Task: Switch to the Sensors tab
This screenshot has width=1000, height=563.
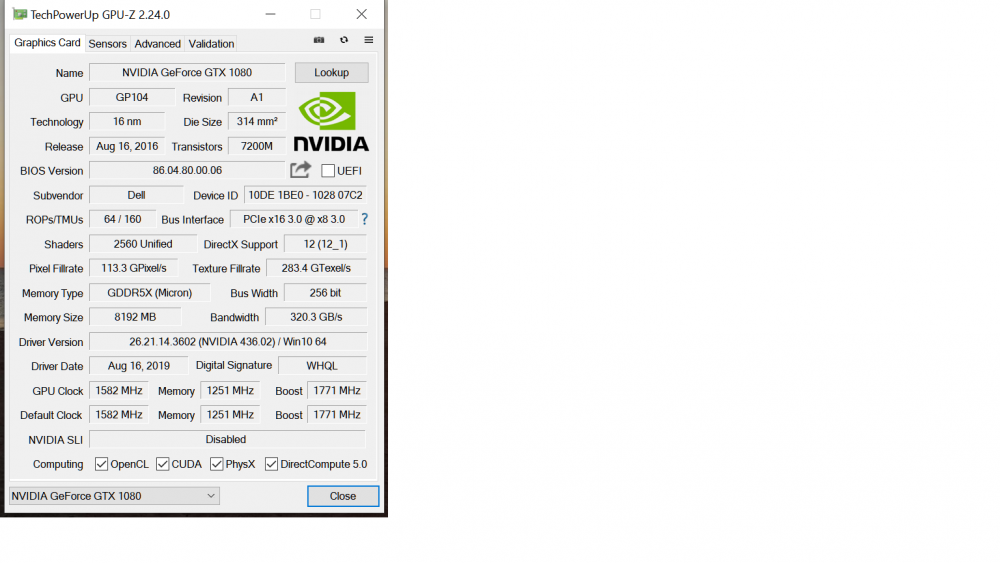Action: (107, 44)
